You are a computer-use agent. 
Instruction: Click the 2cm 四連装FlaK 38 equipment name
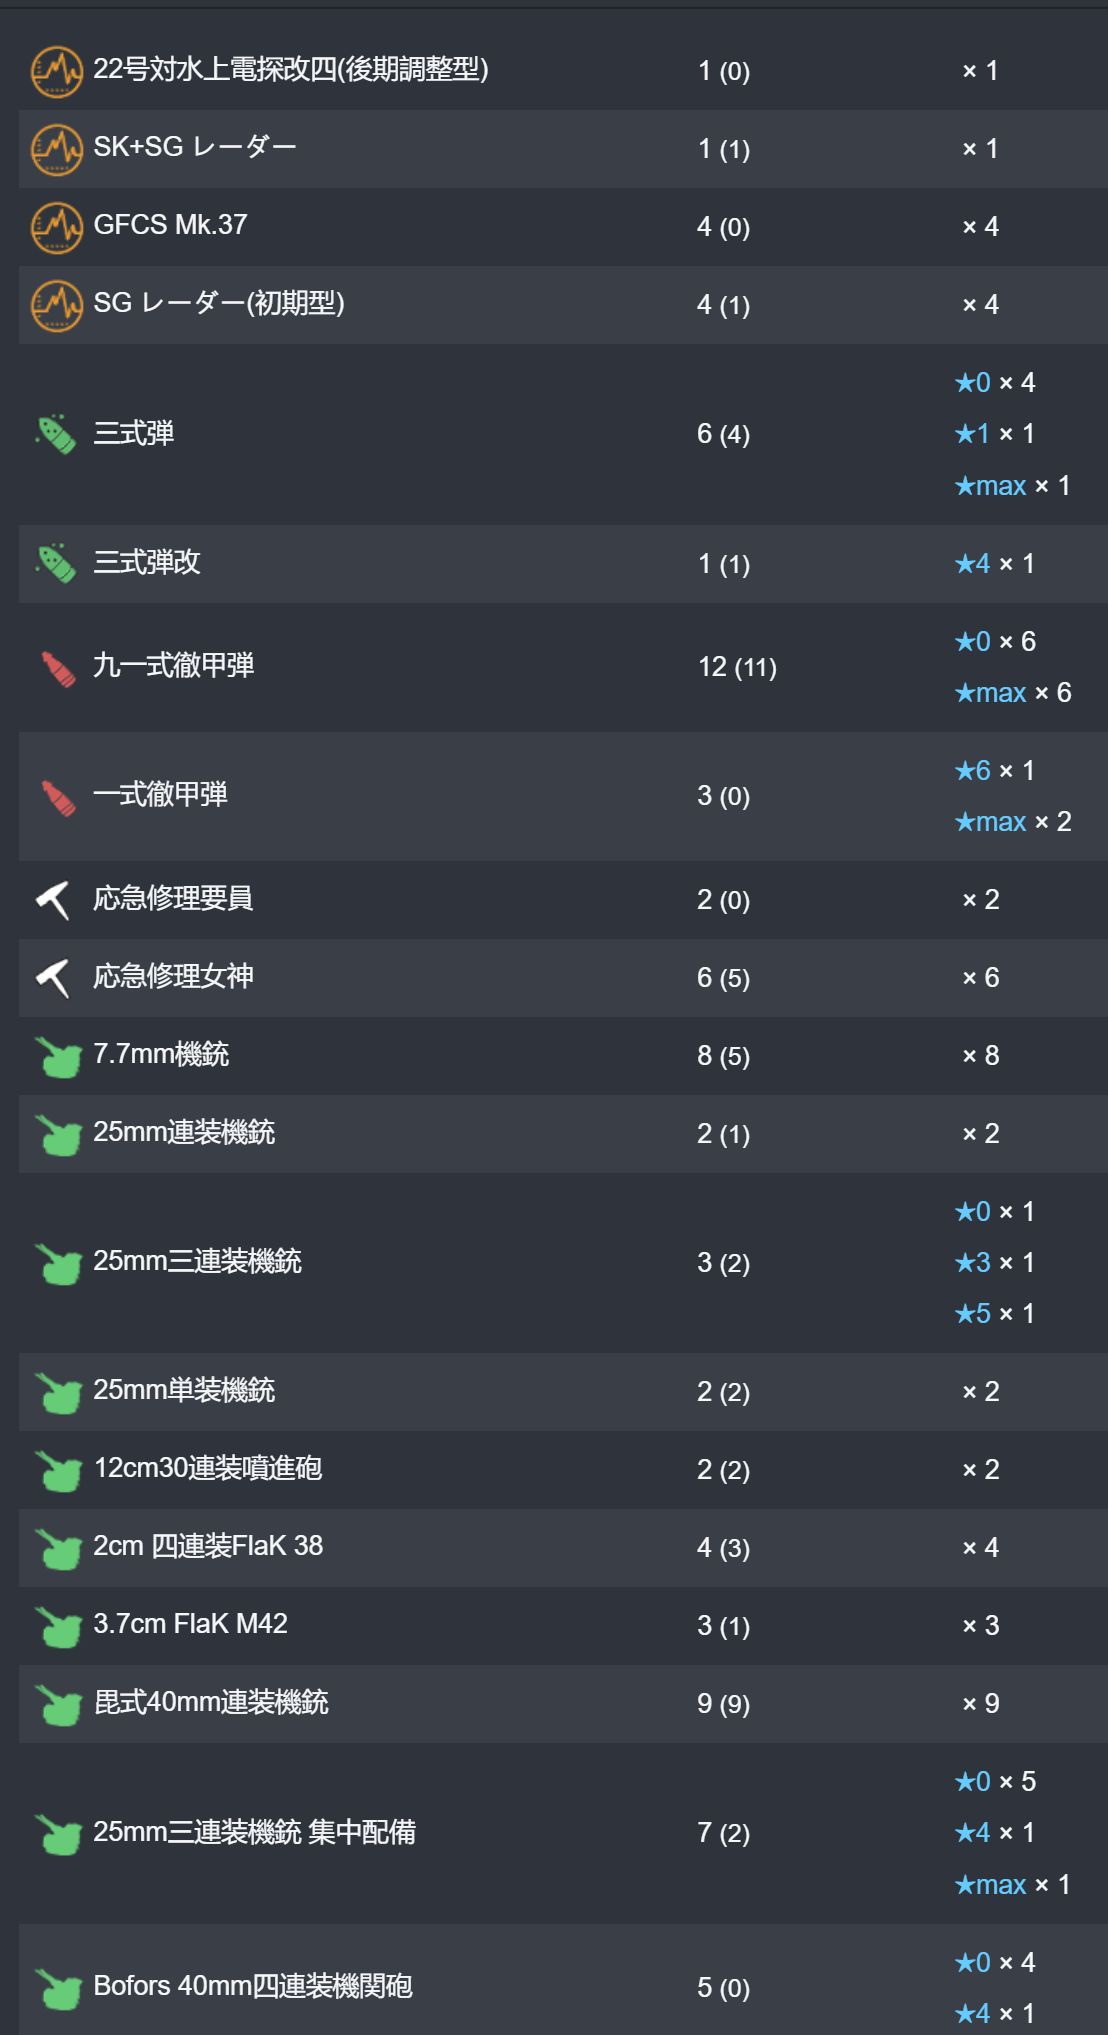[x=208, y=1546]
